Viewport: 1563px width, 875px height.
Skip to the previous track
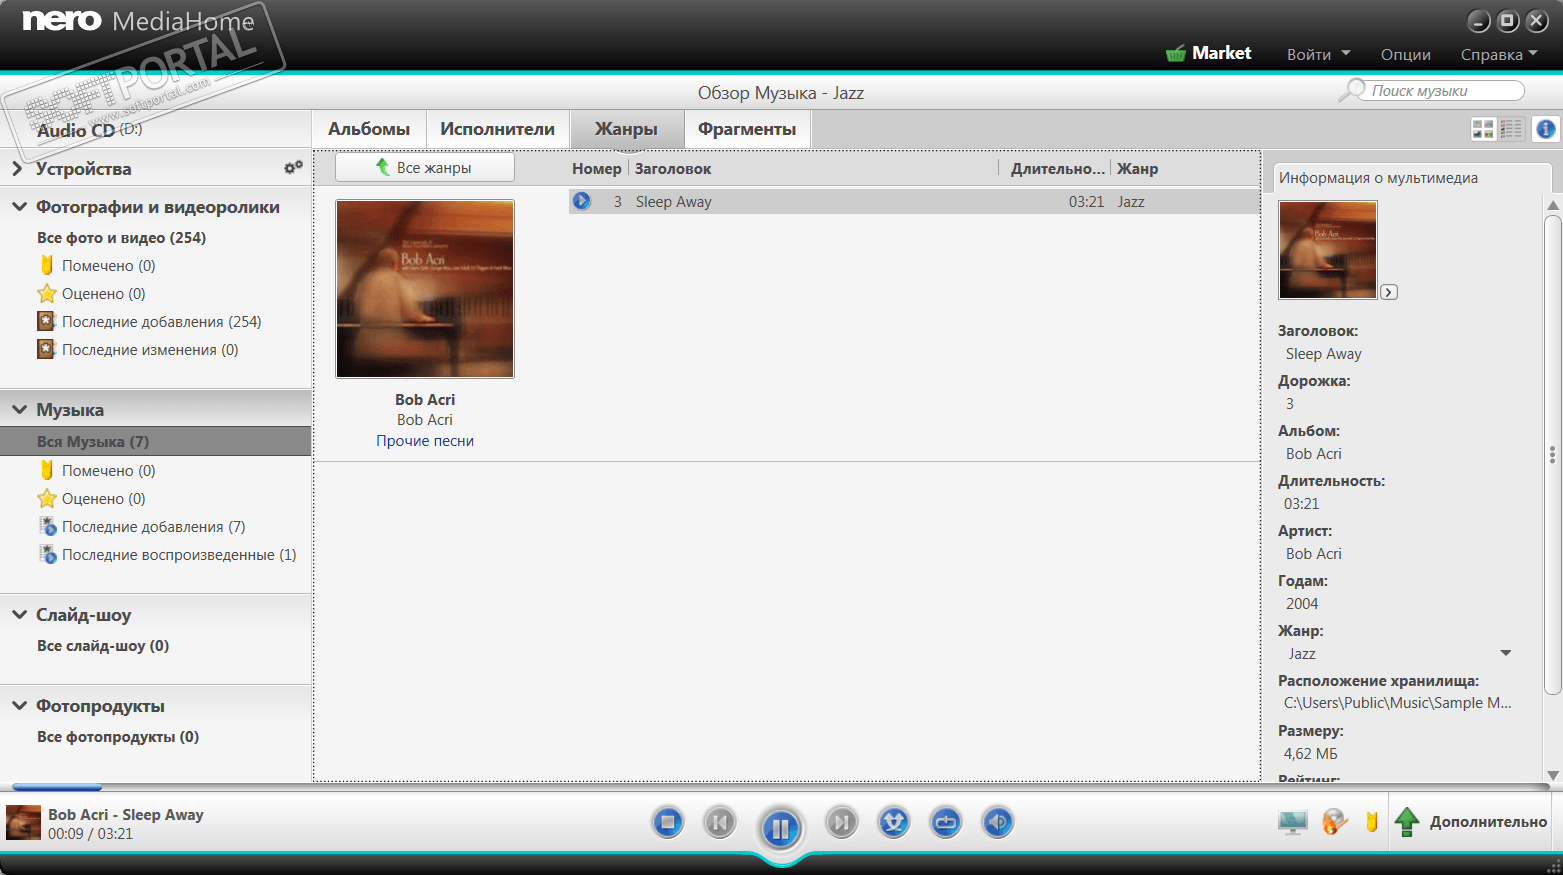720,823
